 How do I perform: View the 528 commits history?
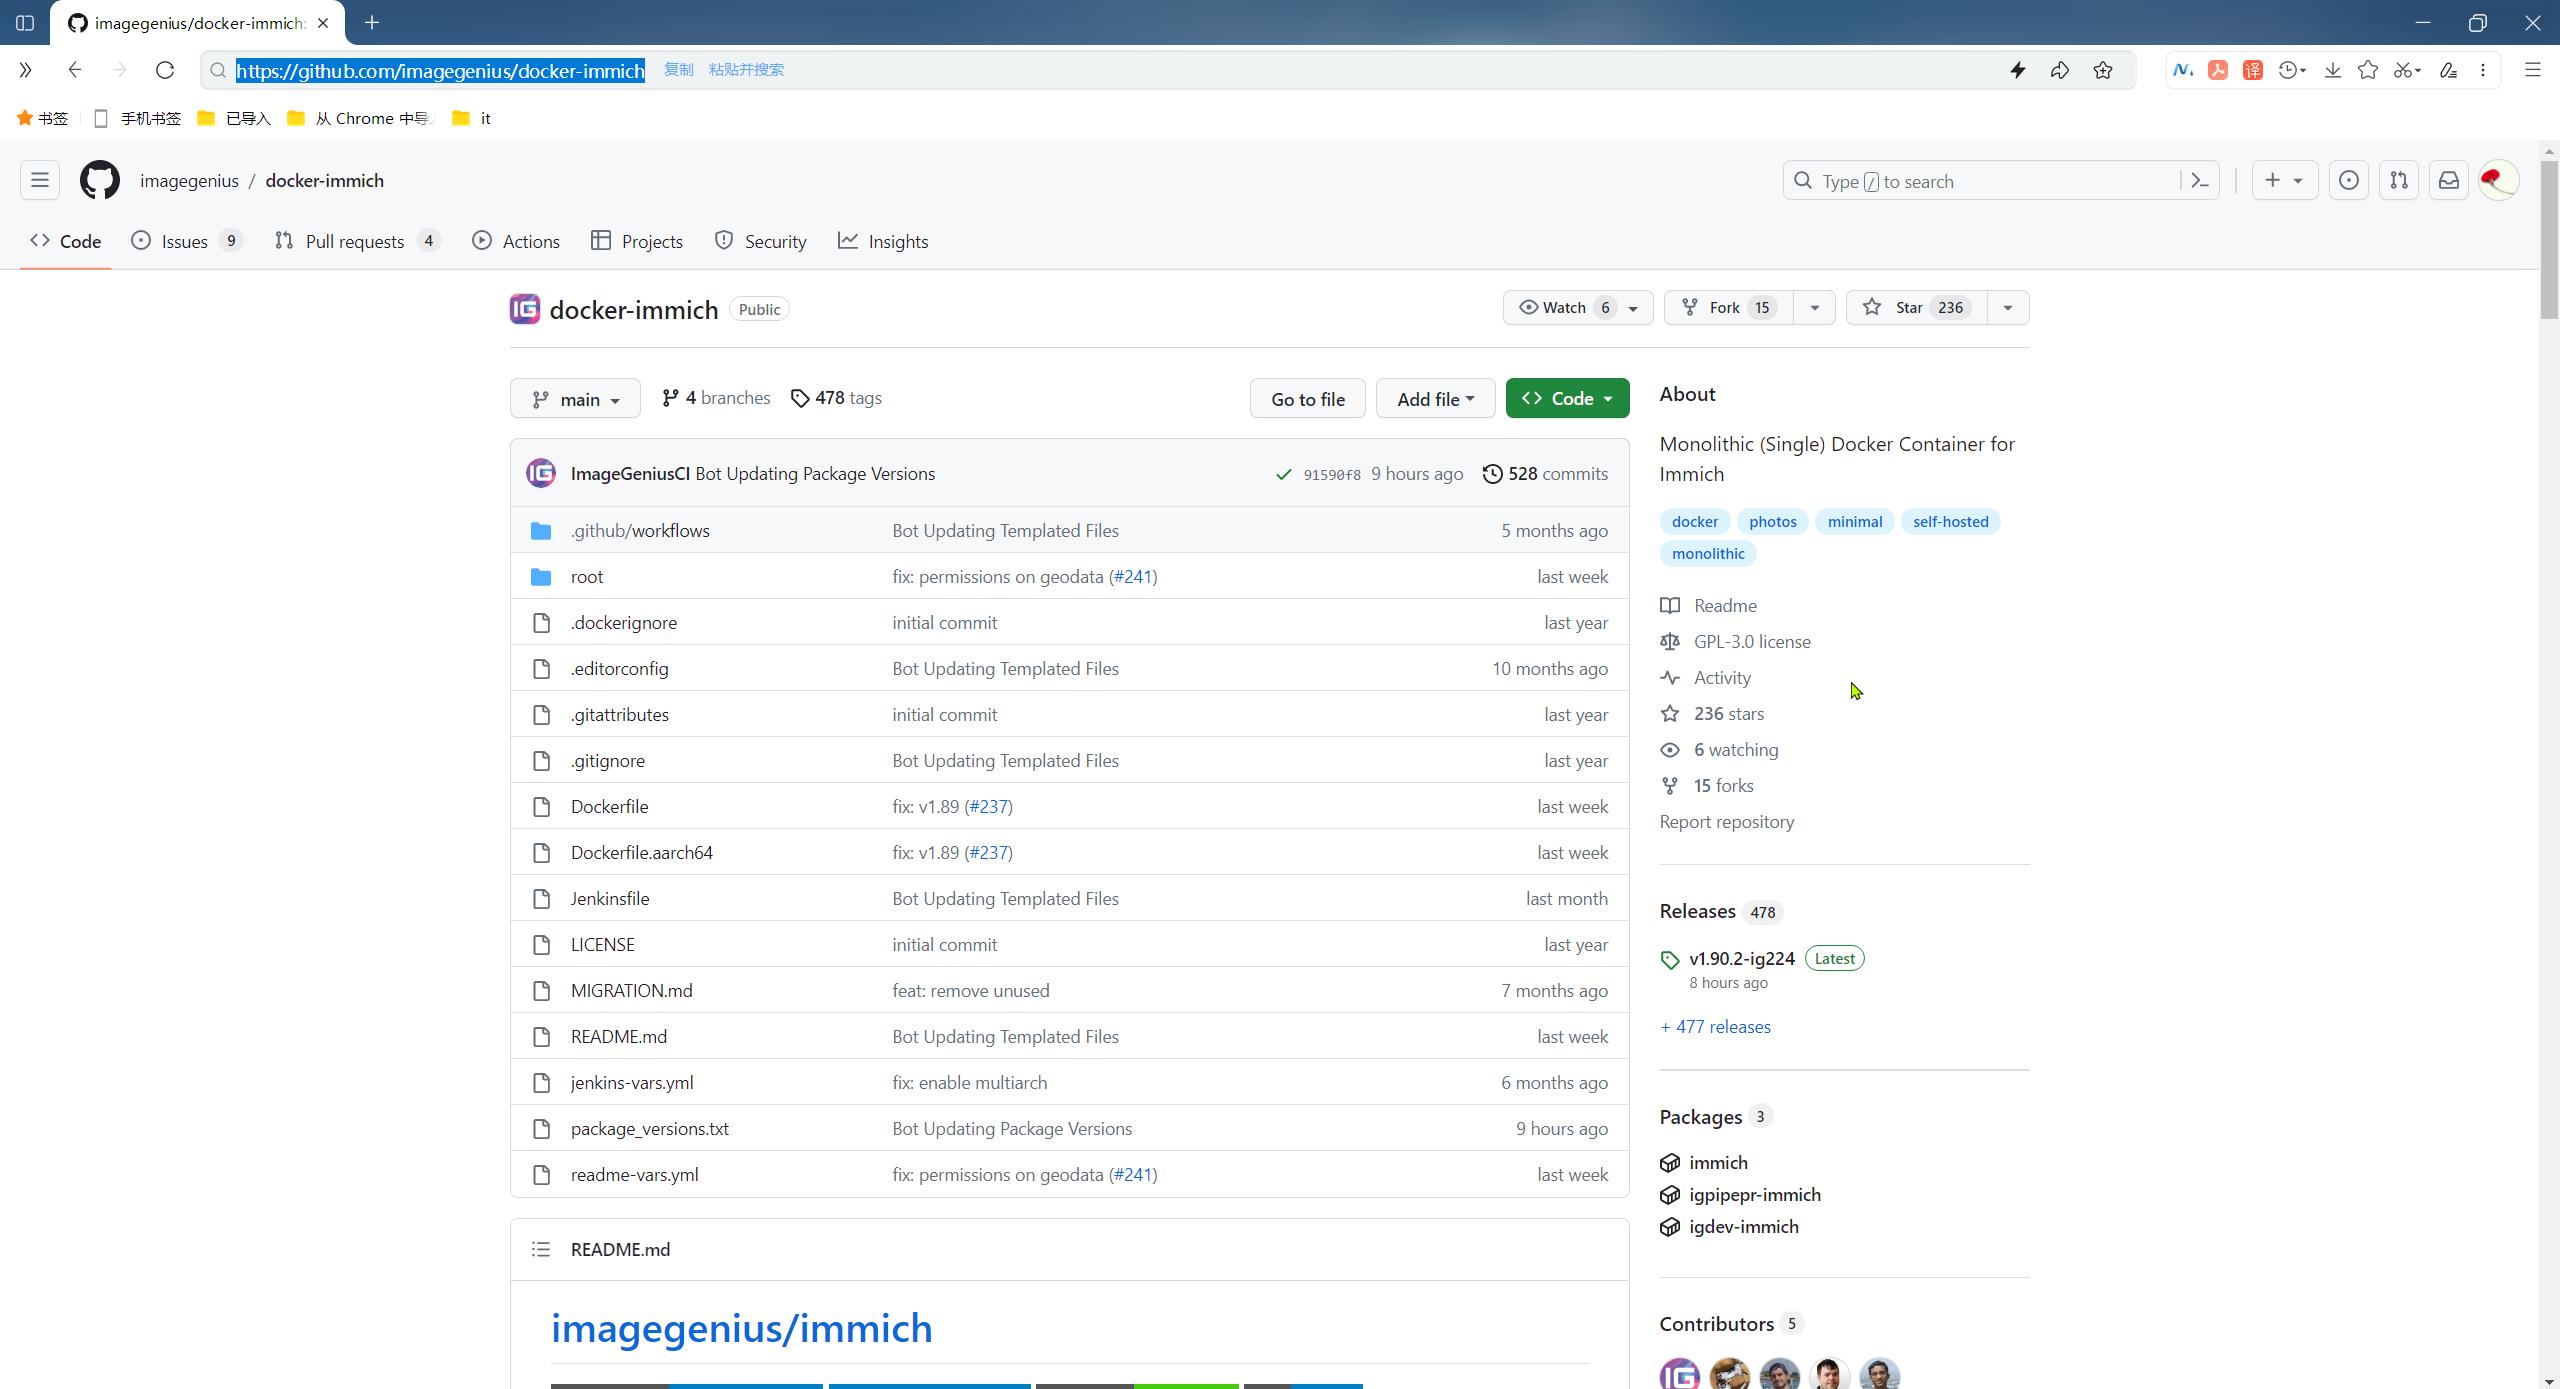click(x=1546, y=473)
